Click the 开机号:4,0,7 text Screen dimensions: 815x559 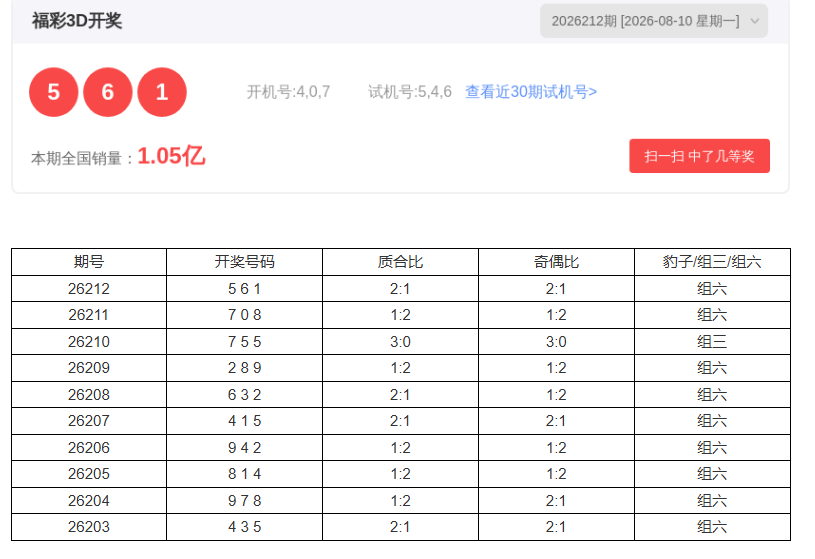click(x=288, y=92)
